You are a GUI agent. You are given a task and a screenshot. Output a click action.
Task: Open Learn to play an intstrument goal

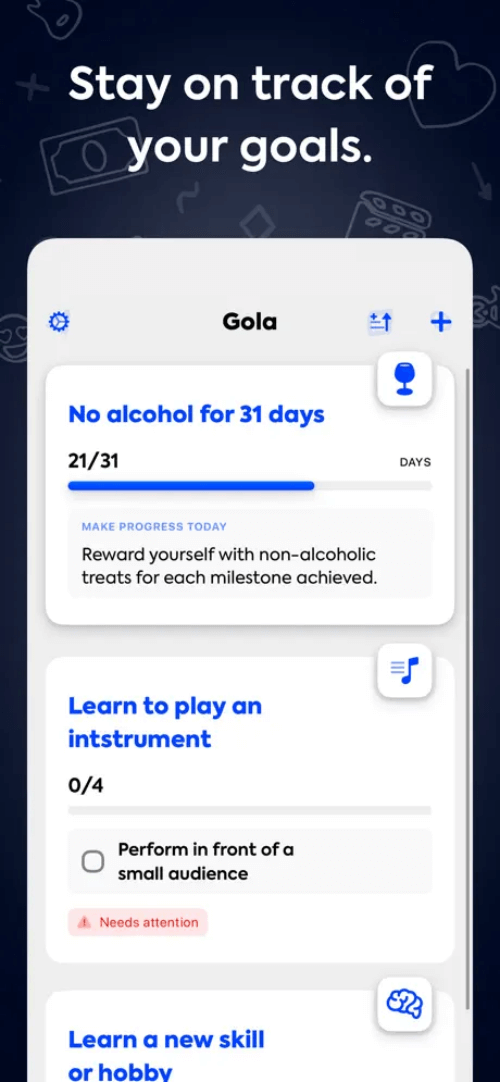click(165, 722)
